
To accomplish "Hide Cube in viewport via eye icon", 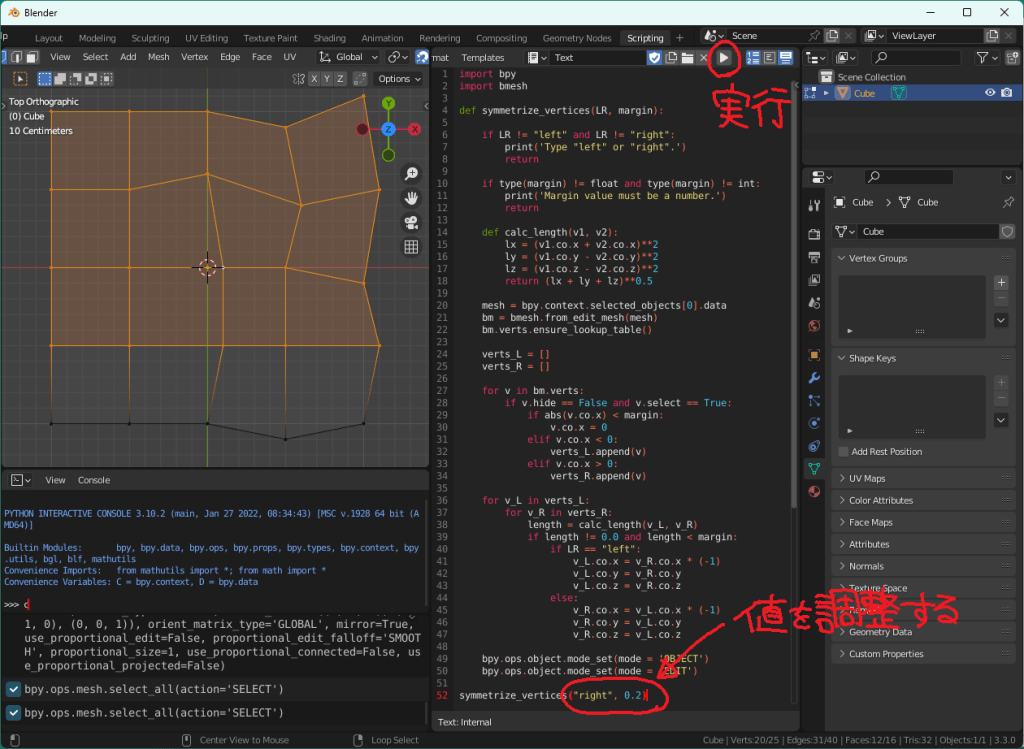I will (990, 93).
